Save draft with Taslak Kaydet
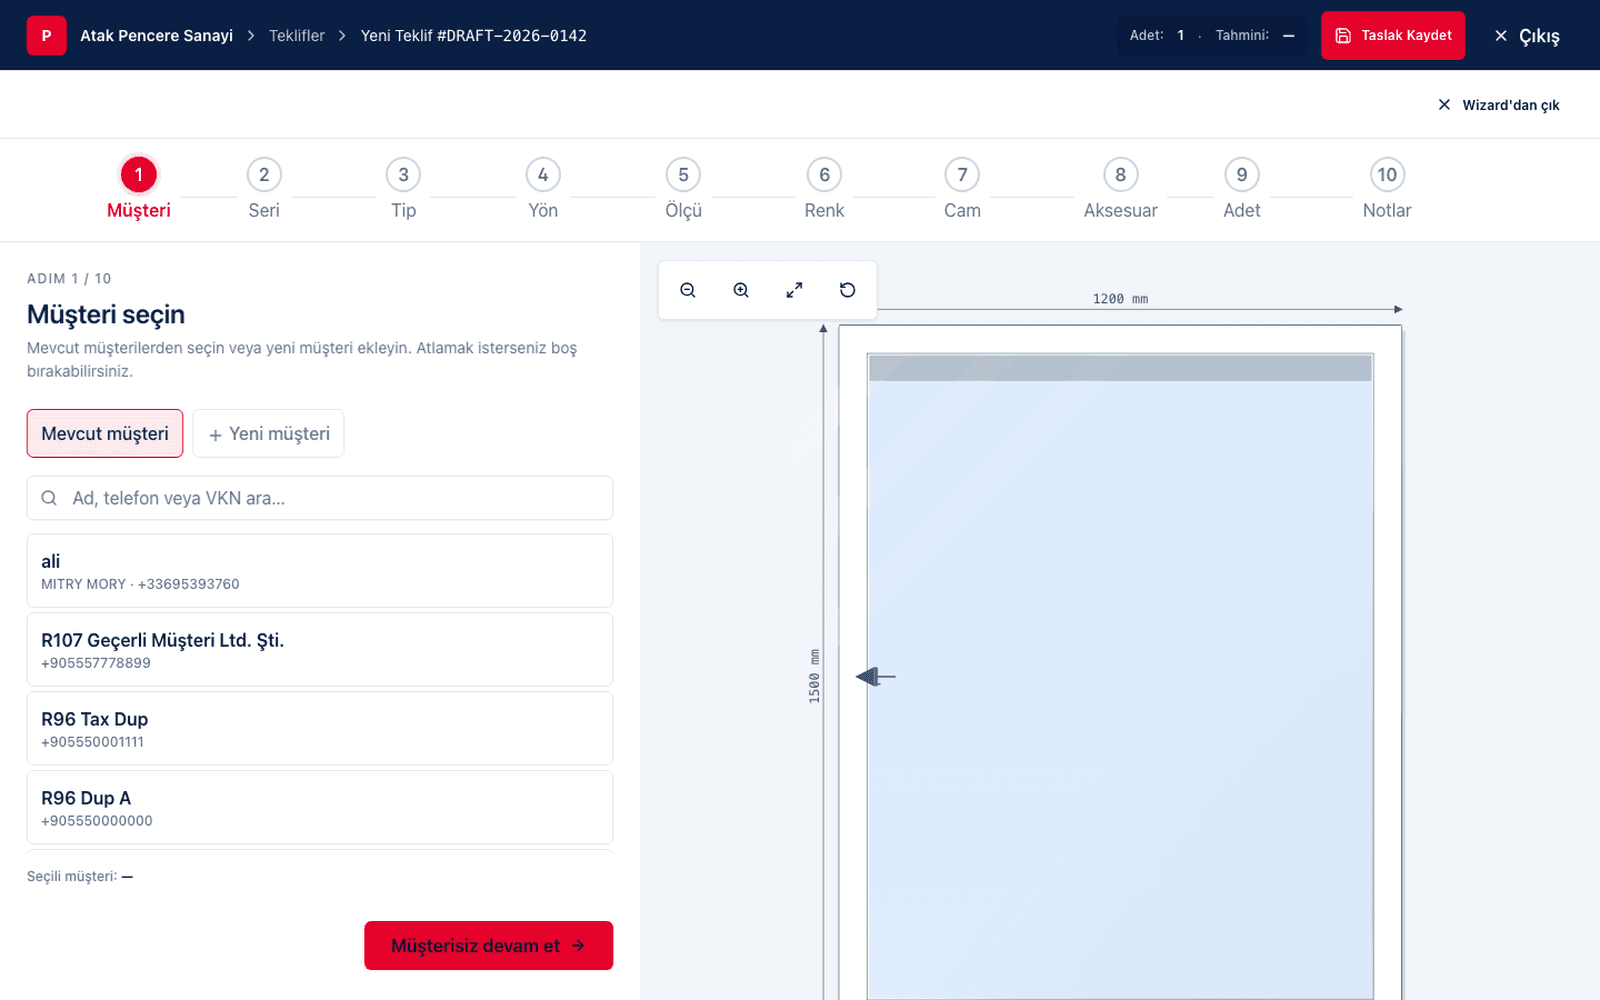1600x1000 pixels. [1393, 35]
